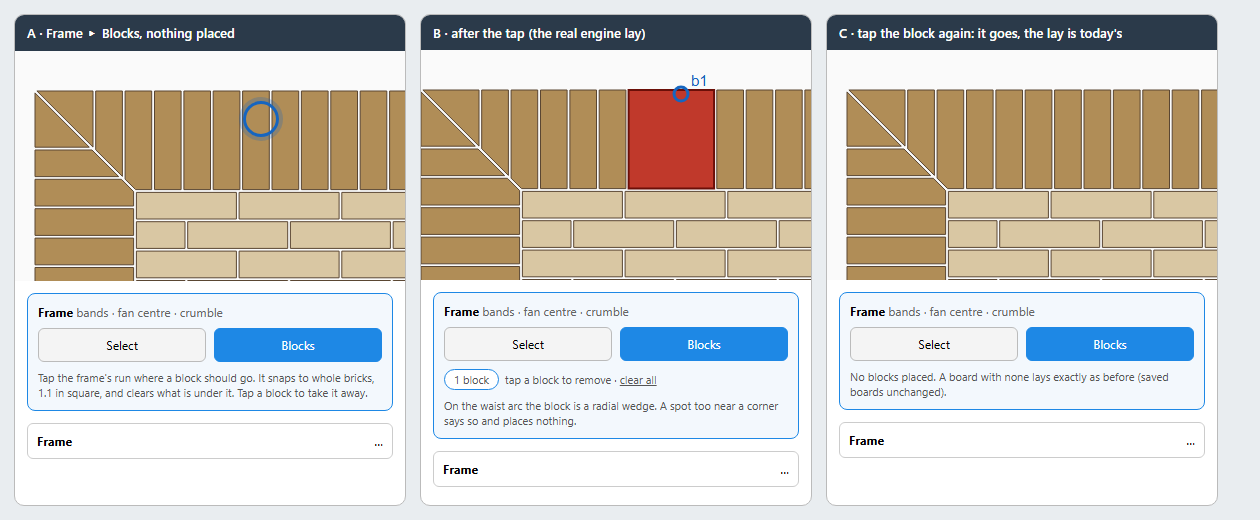This screenshot has width=1260, height=520.
Task: Click Blocks button in panel C
Action: [1110, 344]
